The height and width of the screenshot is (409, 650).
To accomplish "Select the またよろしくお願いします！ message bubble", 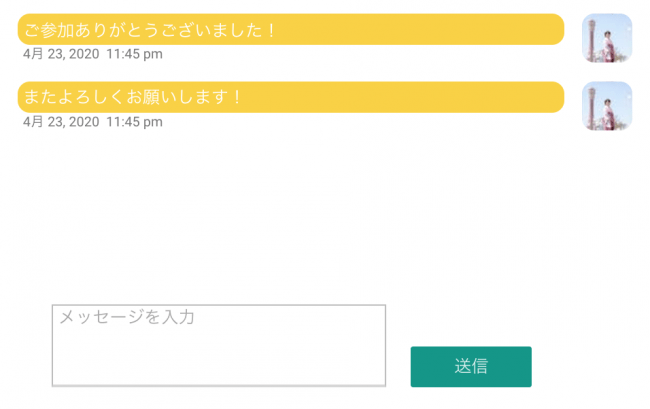I will click(x=290, y=97).
